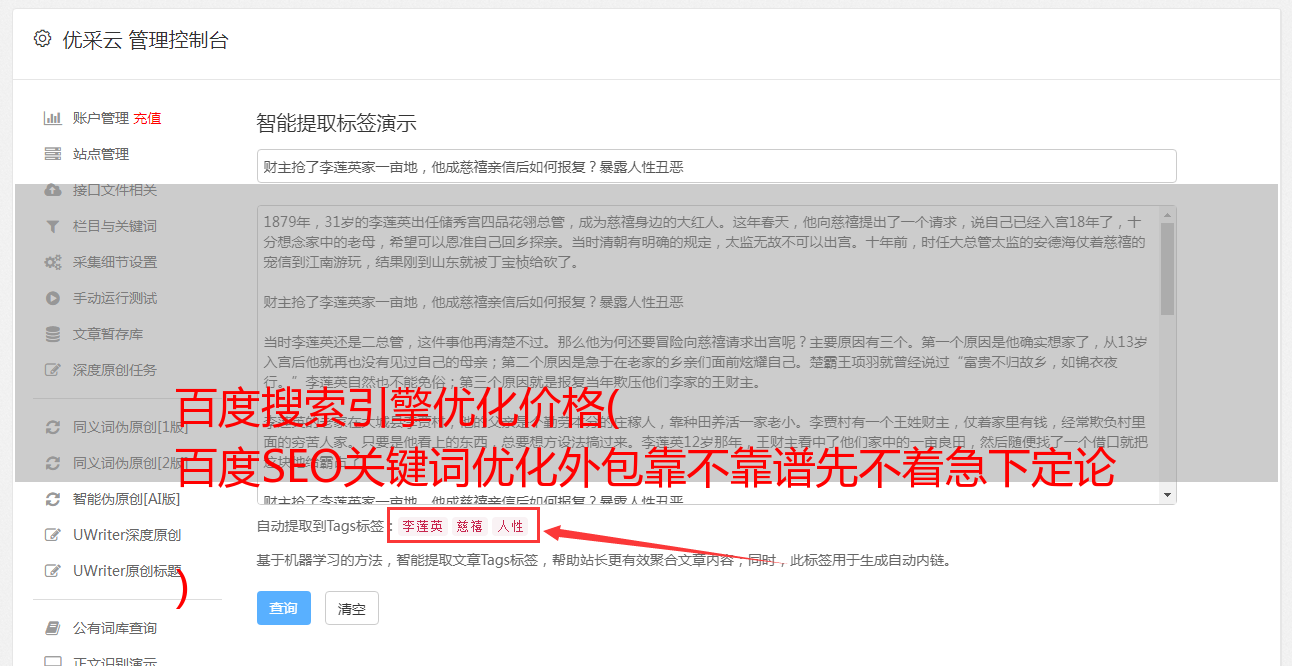Open the 同义词伪原创[1版] menu entry
Screen dimensions: 1292x666
click(130, 427)
